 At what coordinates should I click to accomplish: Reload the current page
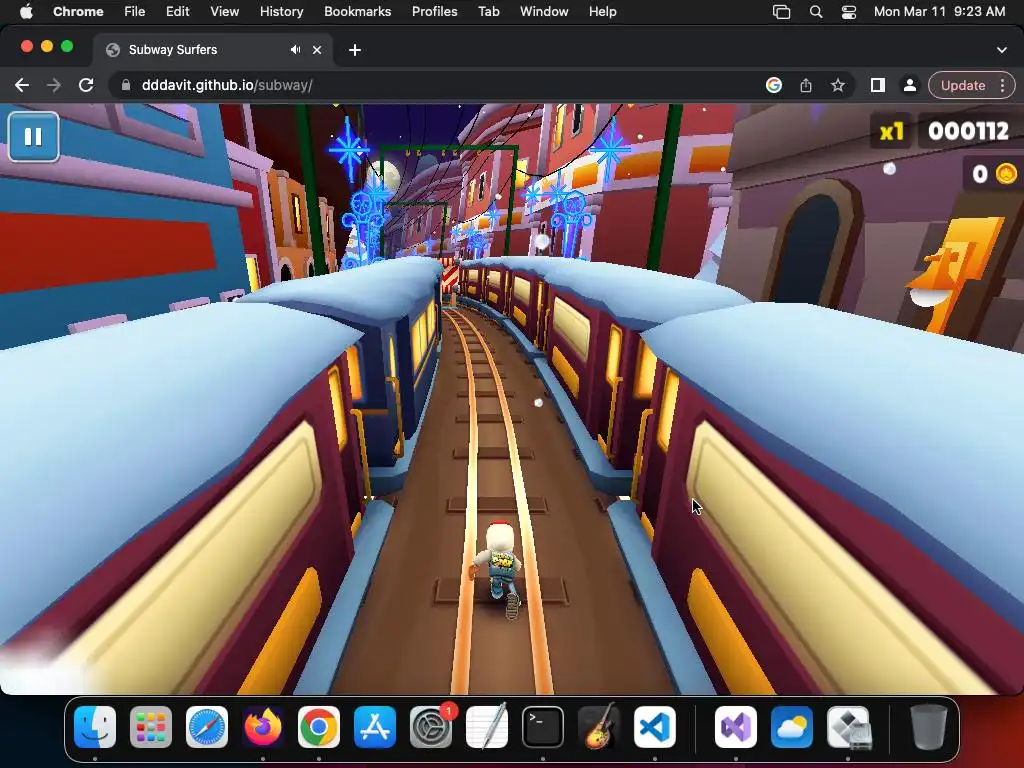click(86, 85)
